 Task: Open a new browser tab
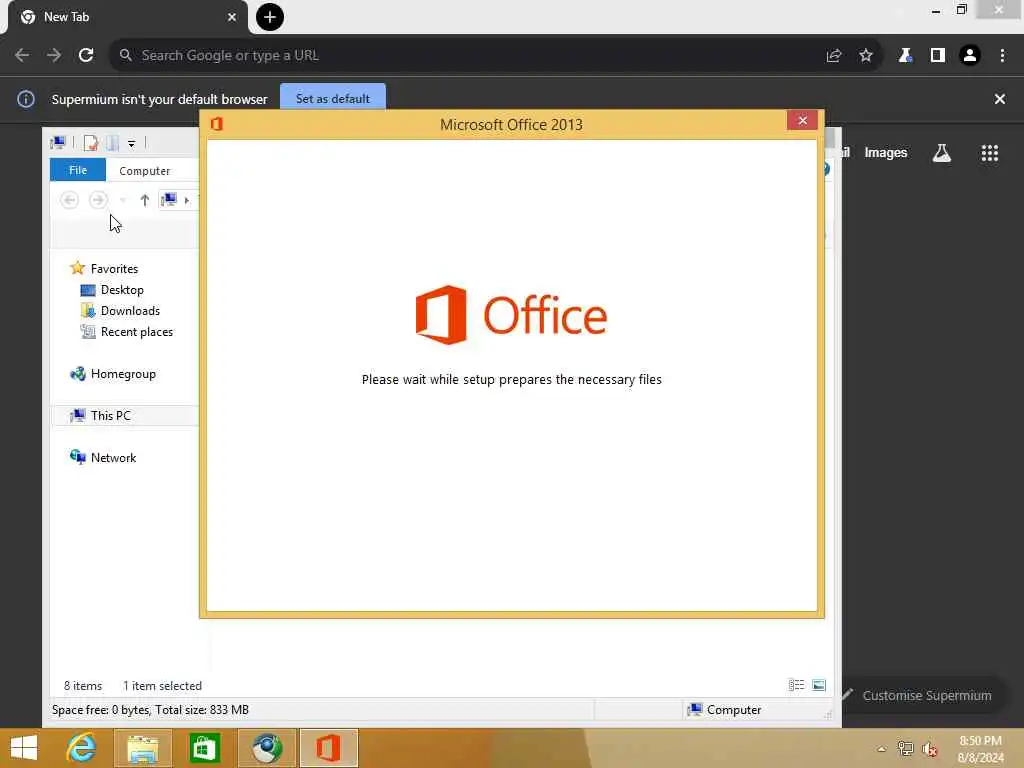pos(270,17)
